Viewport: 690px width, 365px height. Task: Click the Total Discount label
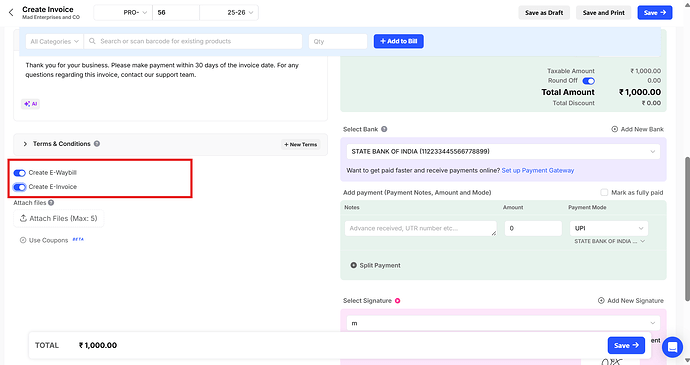click(x=573, y=103)
